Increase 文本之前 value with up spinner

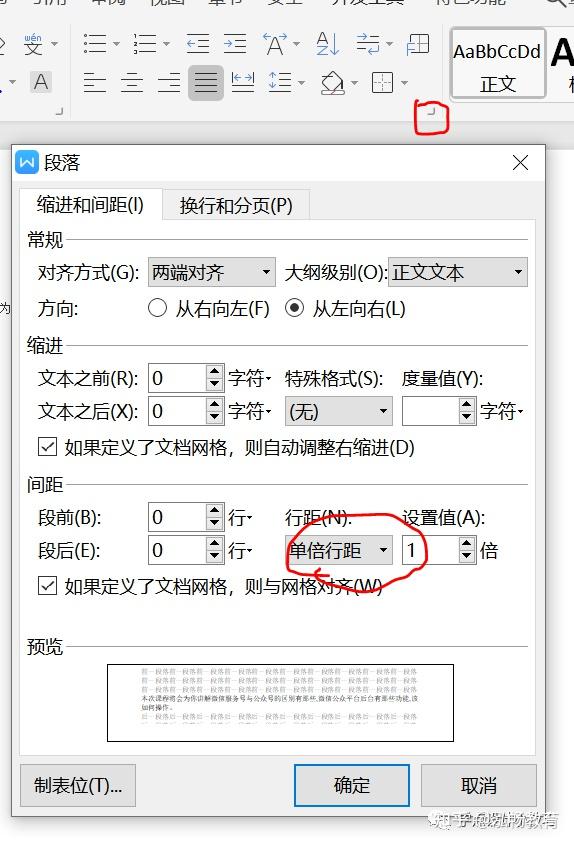pos(215,372)
